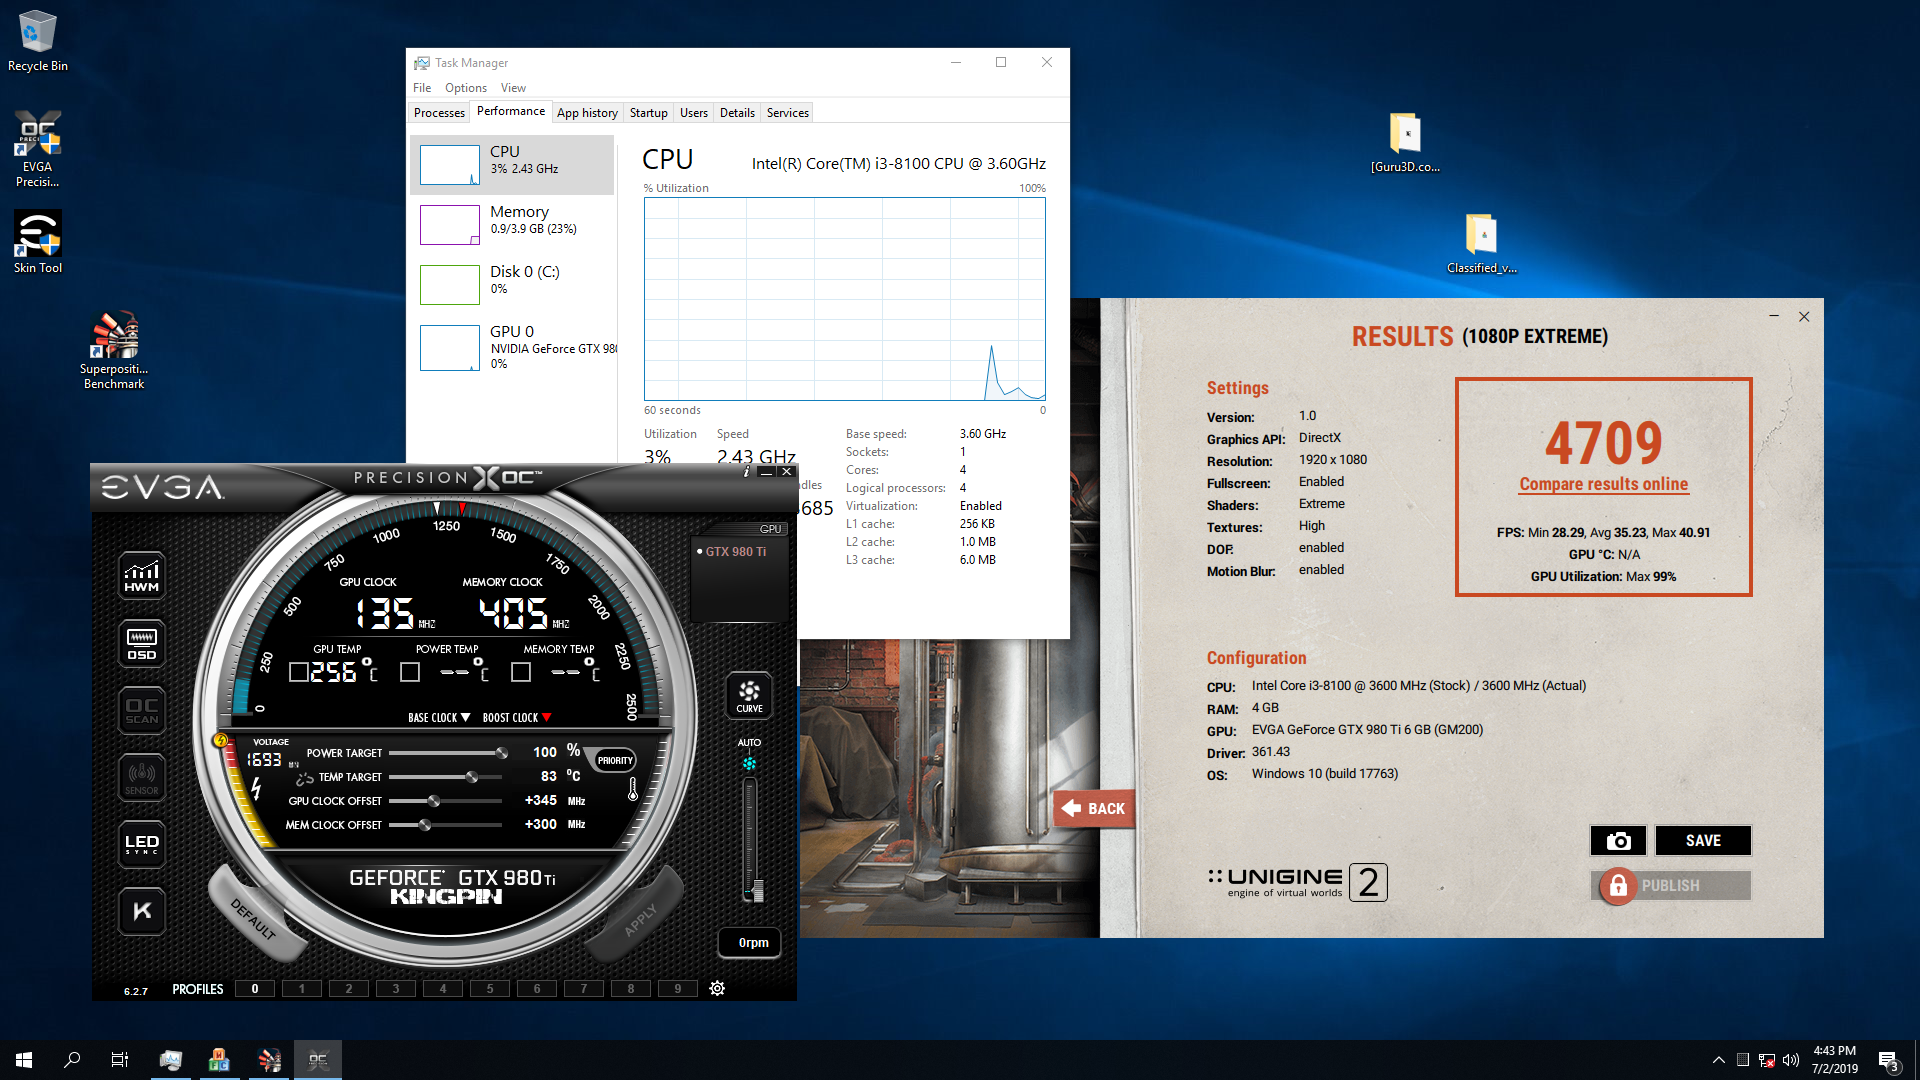Select profile slot 5

pos(490,989)
